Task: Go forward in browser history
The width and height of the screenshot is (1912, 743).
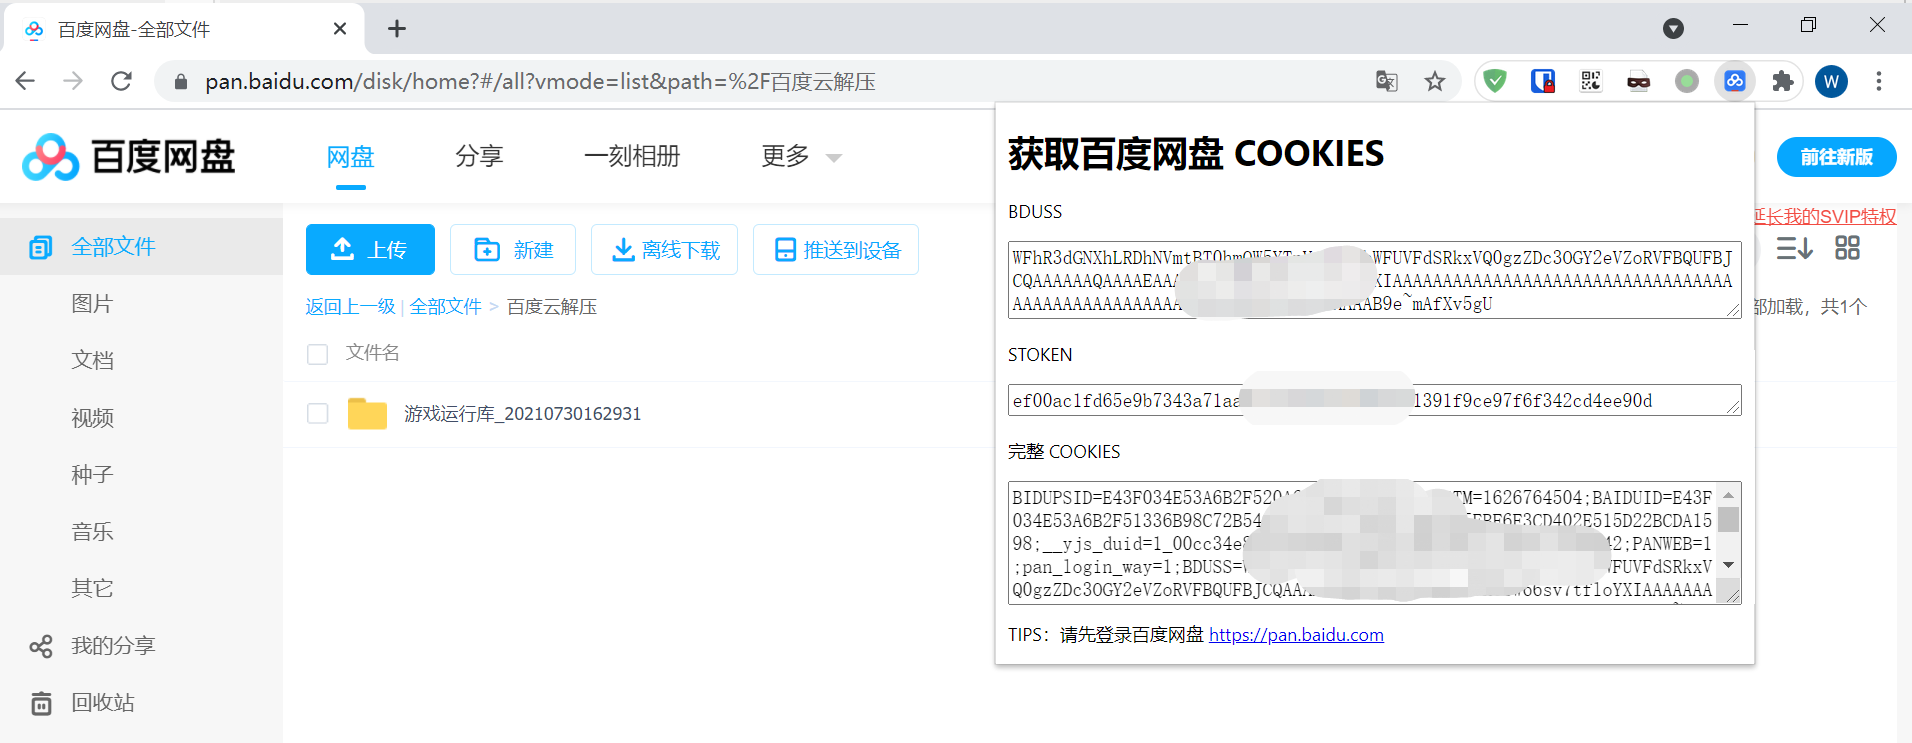Action: click(x=73, y=81)
